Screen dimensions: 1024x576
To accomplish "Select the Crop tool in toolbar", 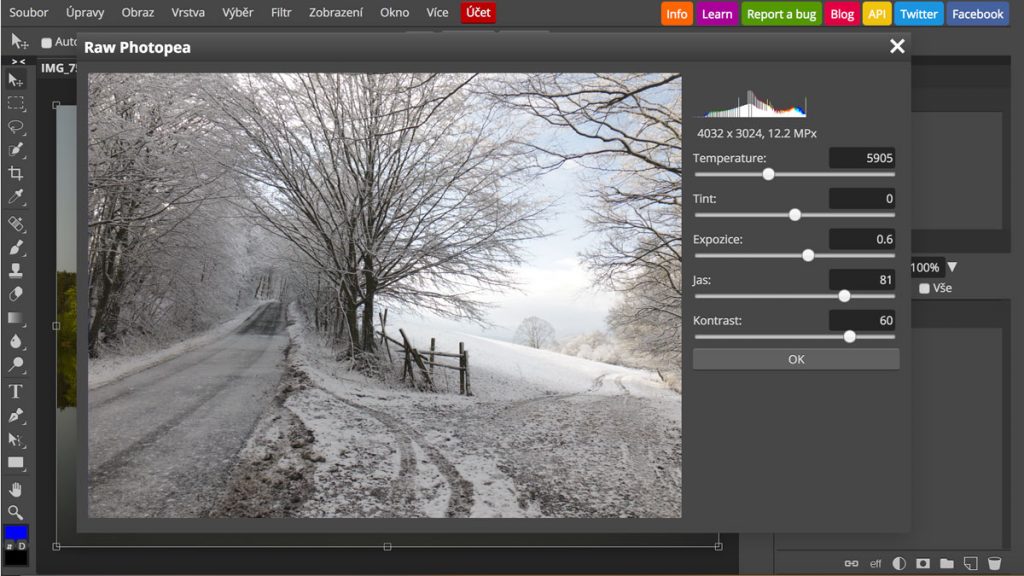I will click(x=16, y=173).
